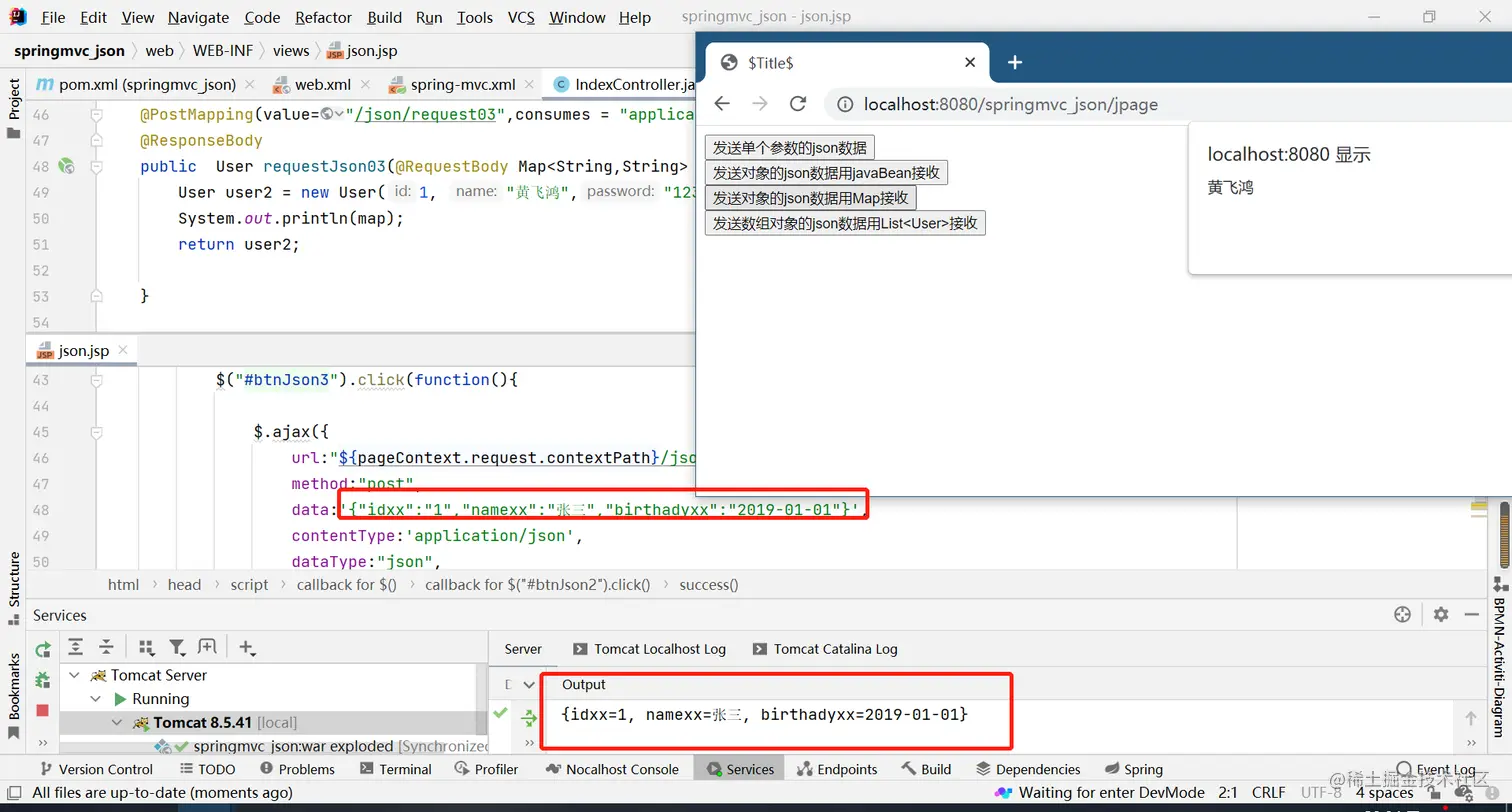Image resolution: width=1512 pixels, height=812 pixels.
Task: Open the VCS menu
Action: 521,17
